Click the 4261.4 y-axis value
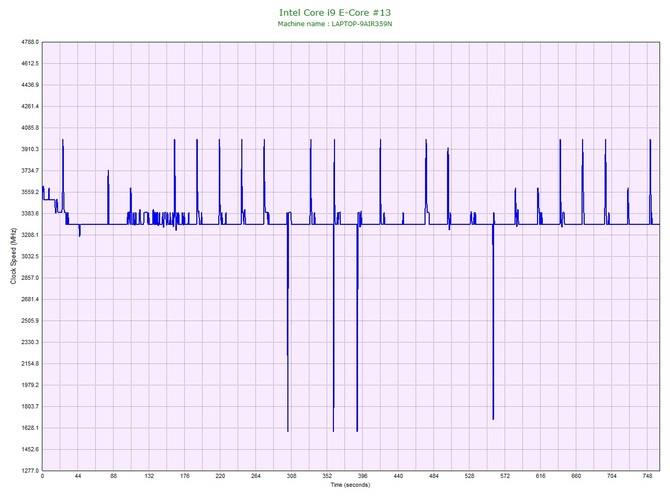Screen dimensions: 670x502 tap(30, 106)
